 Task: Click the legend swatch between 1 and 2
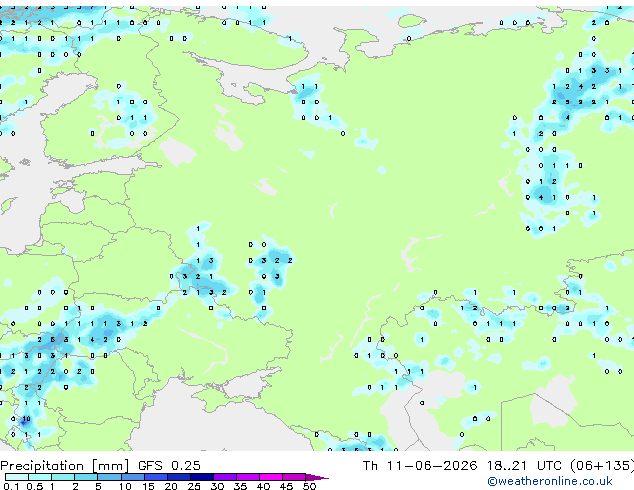tap(63, 477)
